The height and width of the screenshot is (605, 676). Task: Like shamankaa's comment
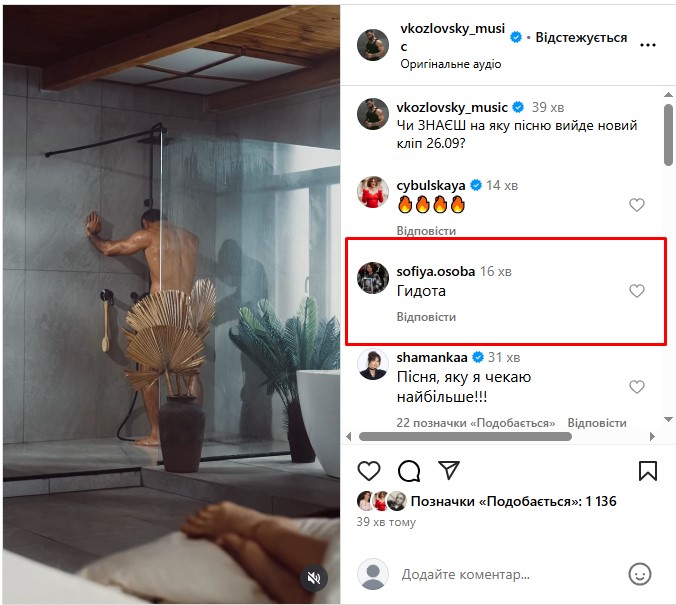coord(636,387)
